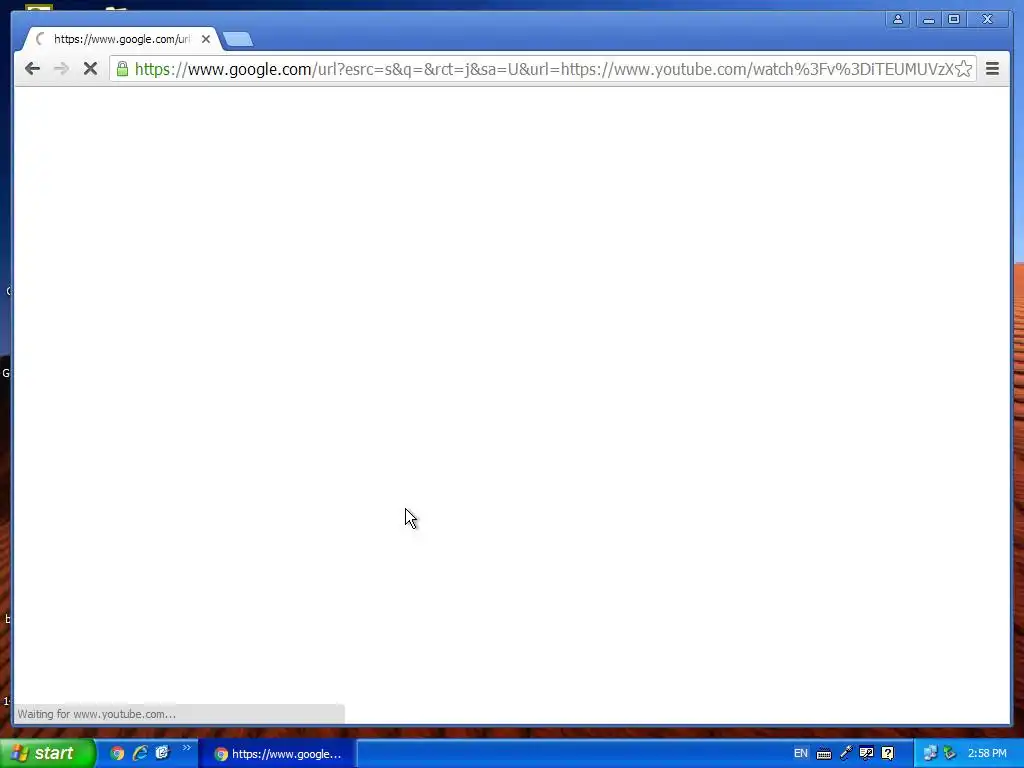Open language bar help question mark

pyautogui.click(x=888, y=754)
